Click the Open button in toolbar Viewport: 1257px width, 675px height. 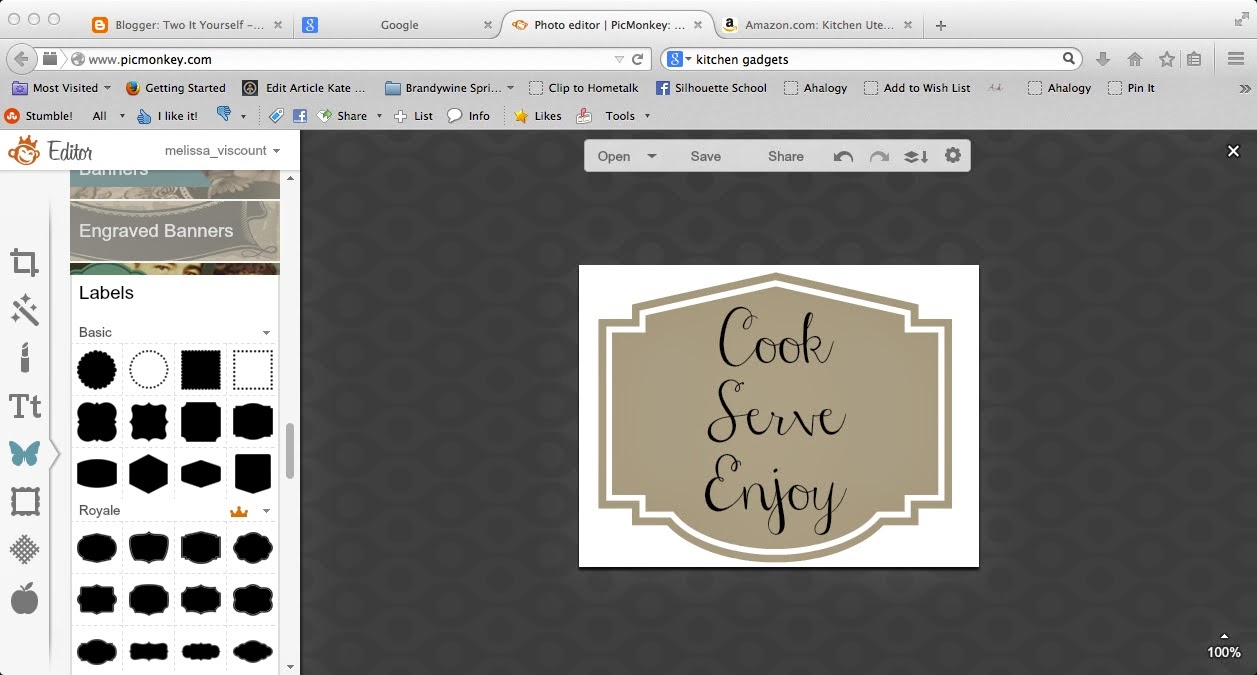(x=614, y=156)
